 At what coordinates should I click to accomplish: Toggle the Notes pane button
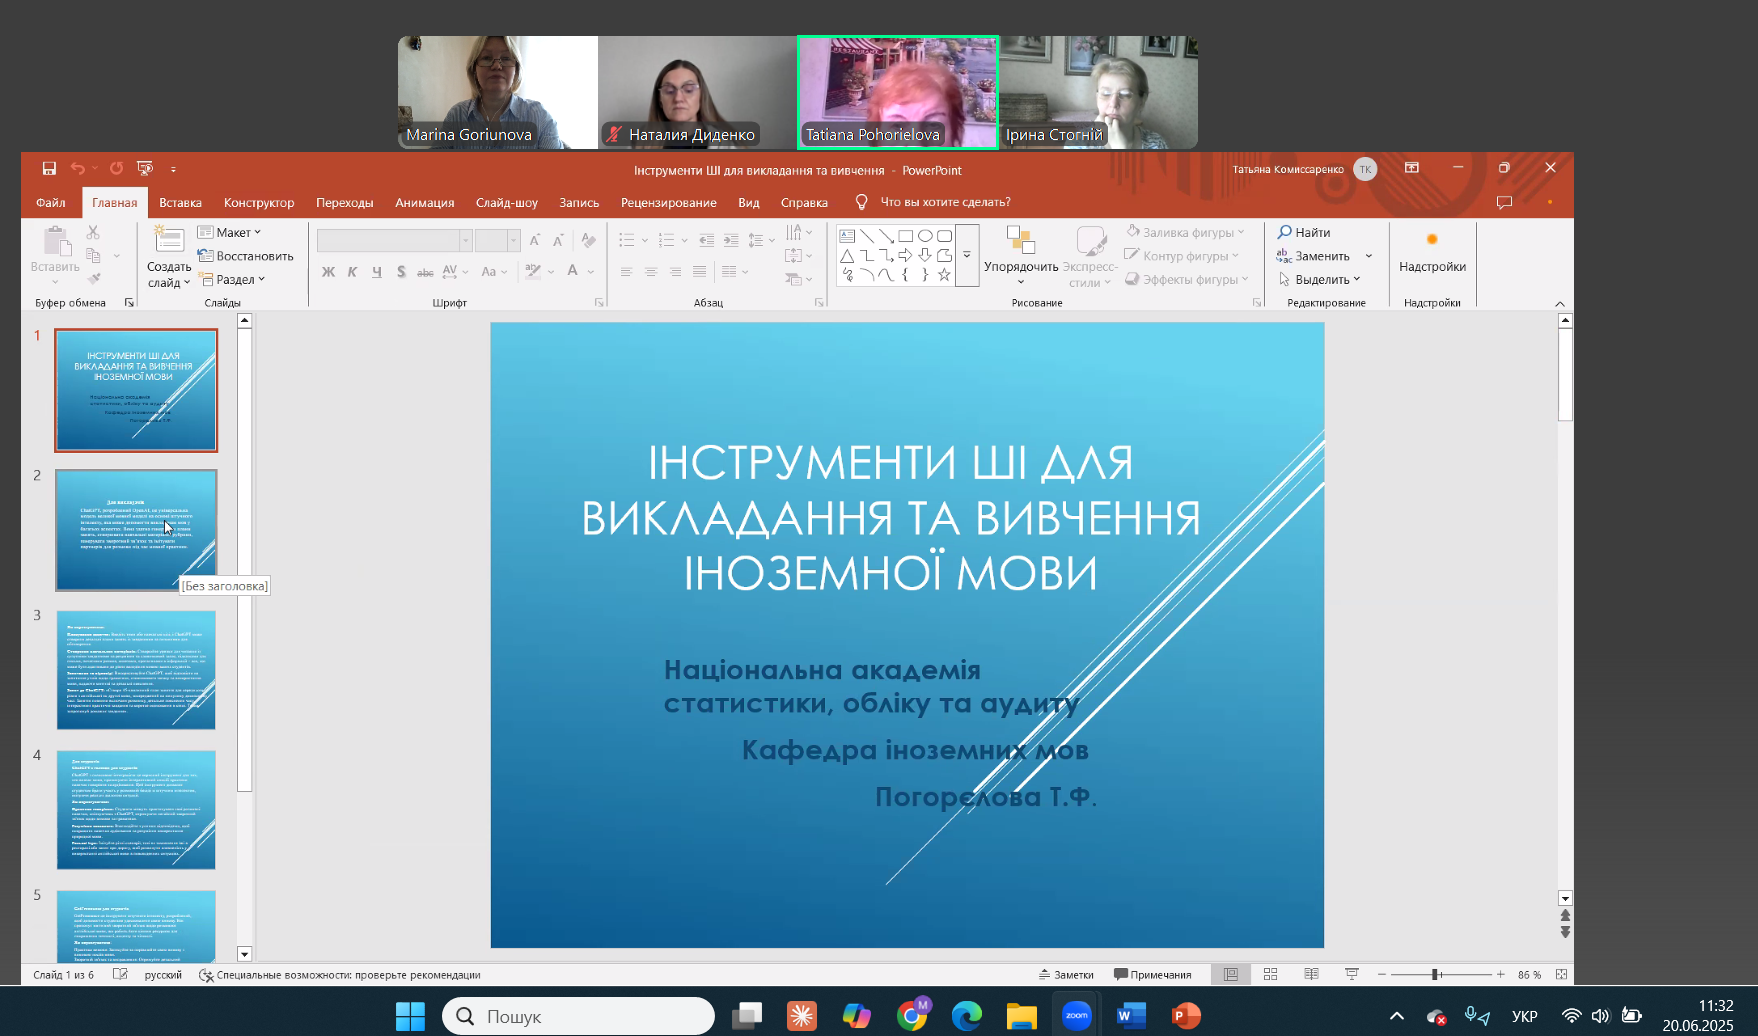pyautogui.click(x=1066, y=974)
